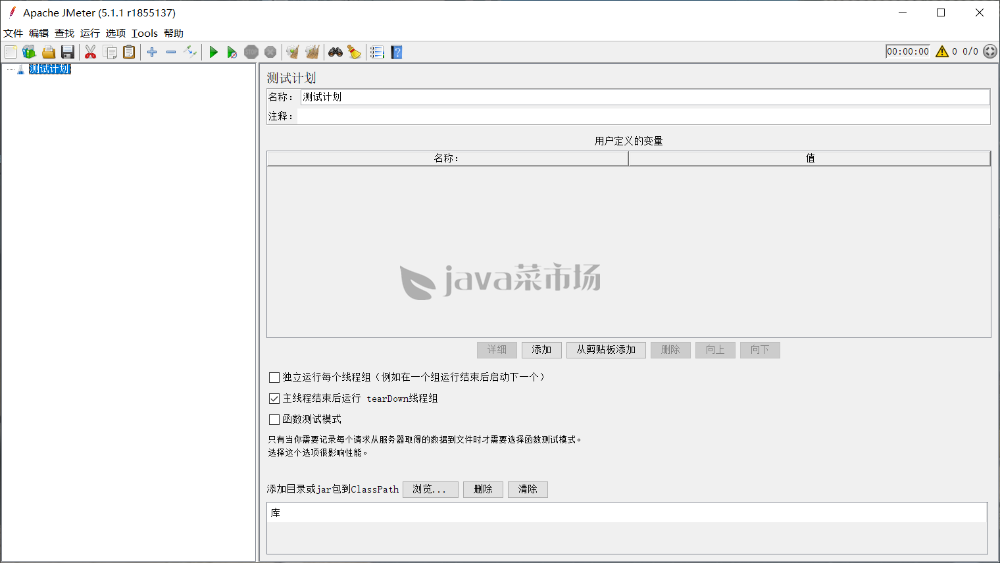The image size is (1000, 563).
Task: Click the 删除 button beside 浏览...
Action: point(483,490)
